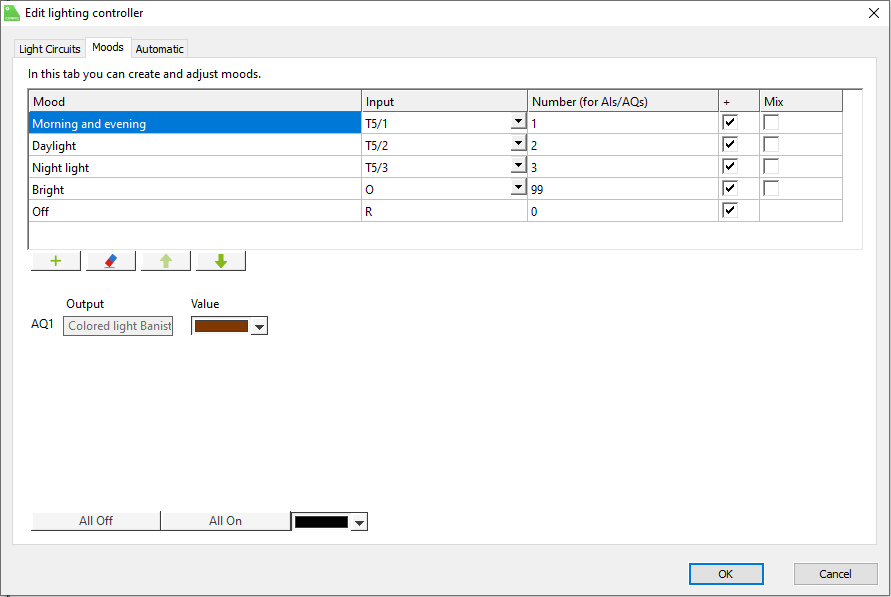Switch to the Light Circuits tab
891x597 pixels.
50,49
